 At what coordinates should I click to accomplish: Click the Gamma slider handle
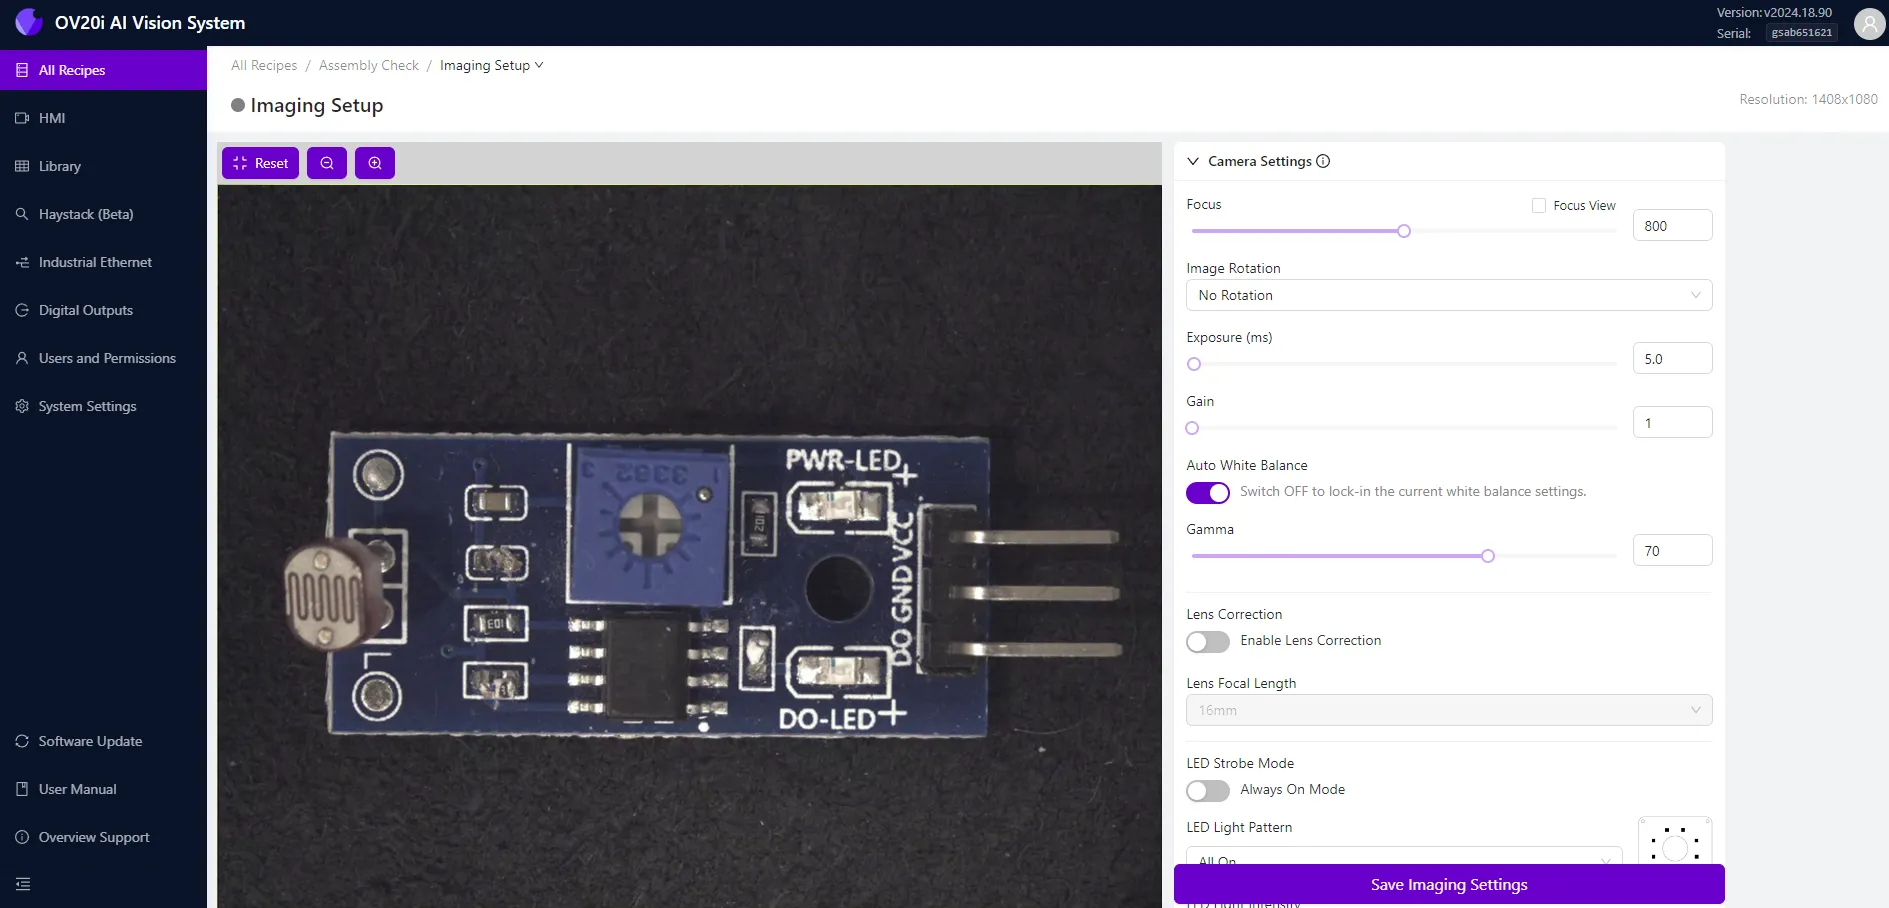pos(1488,556)
